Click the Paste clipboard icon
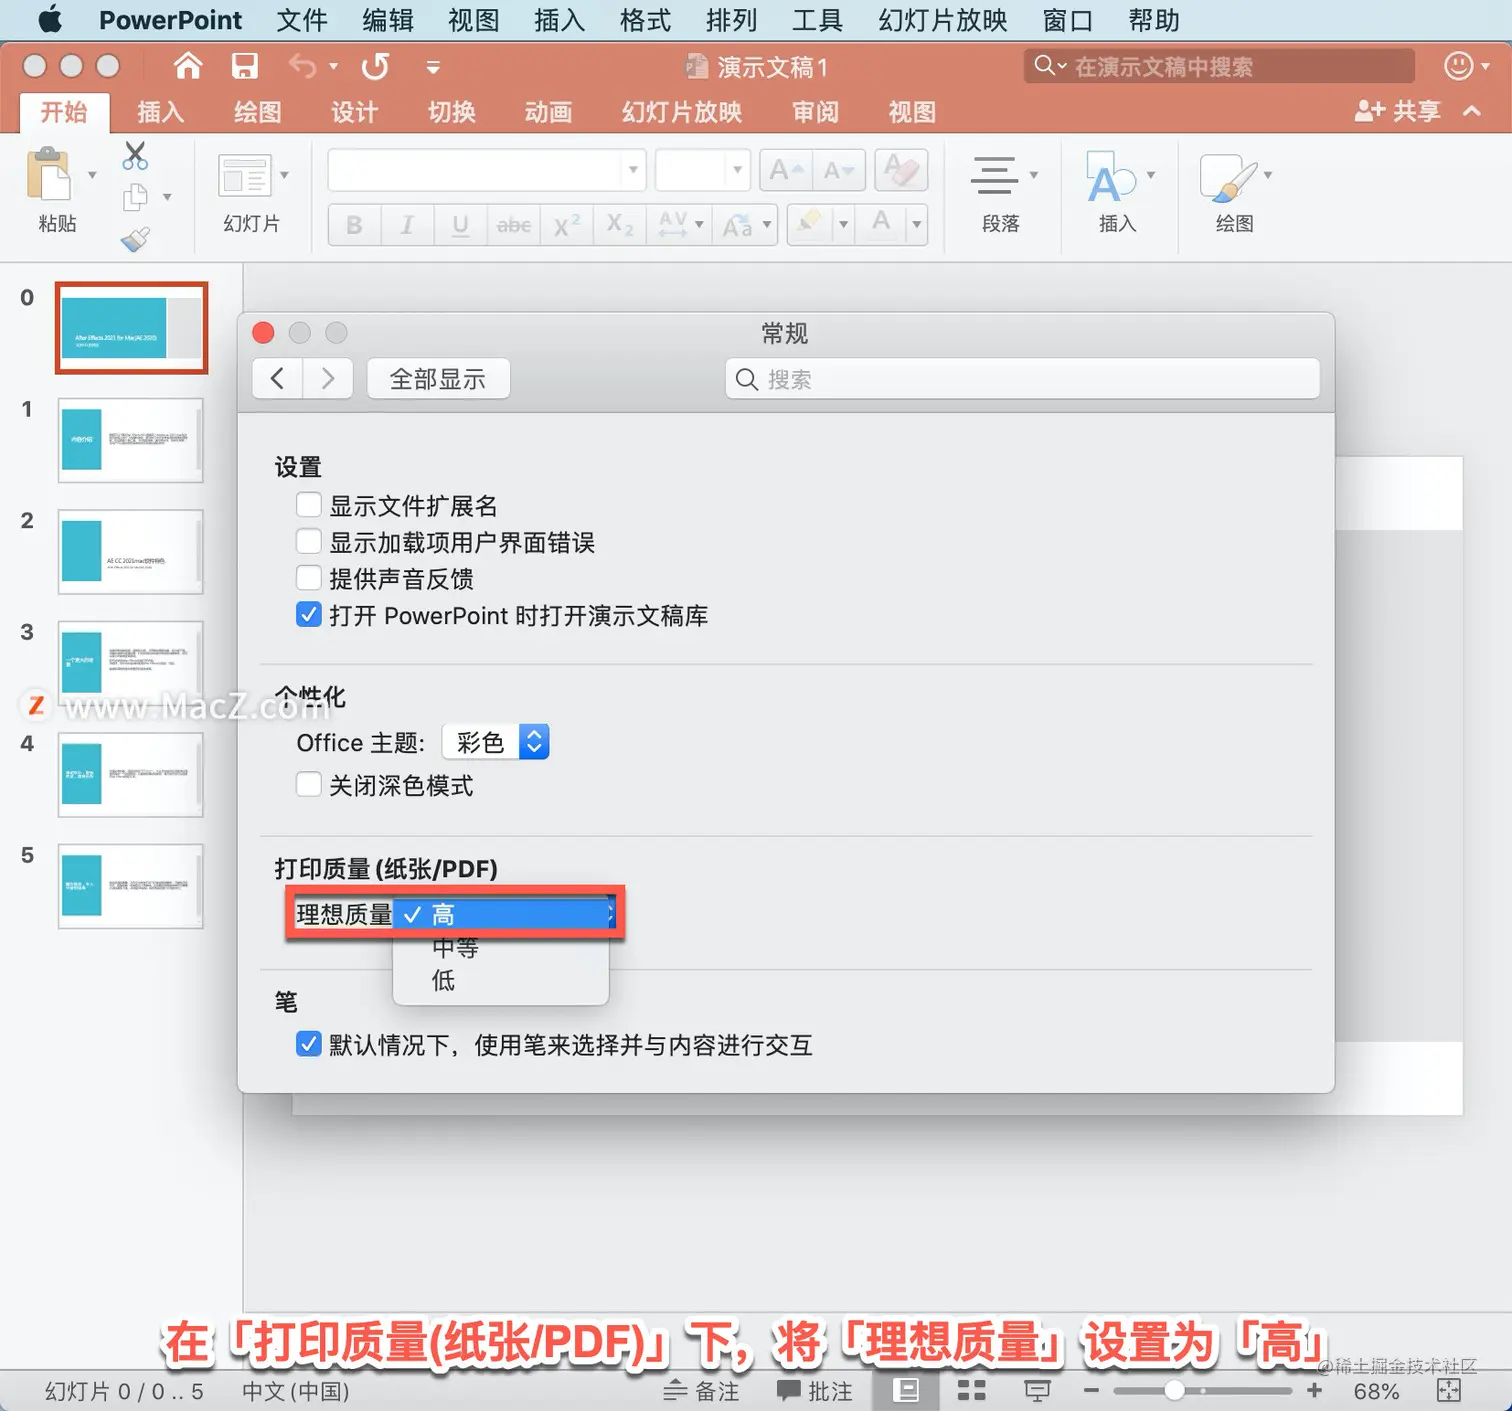Viewport: 1512px width, 1411px height. point(48,175)
